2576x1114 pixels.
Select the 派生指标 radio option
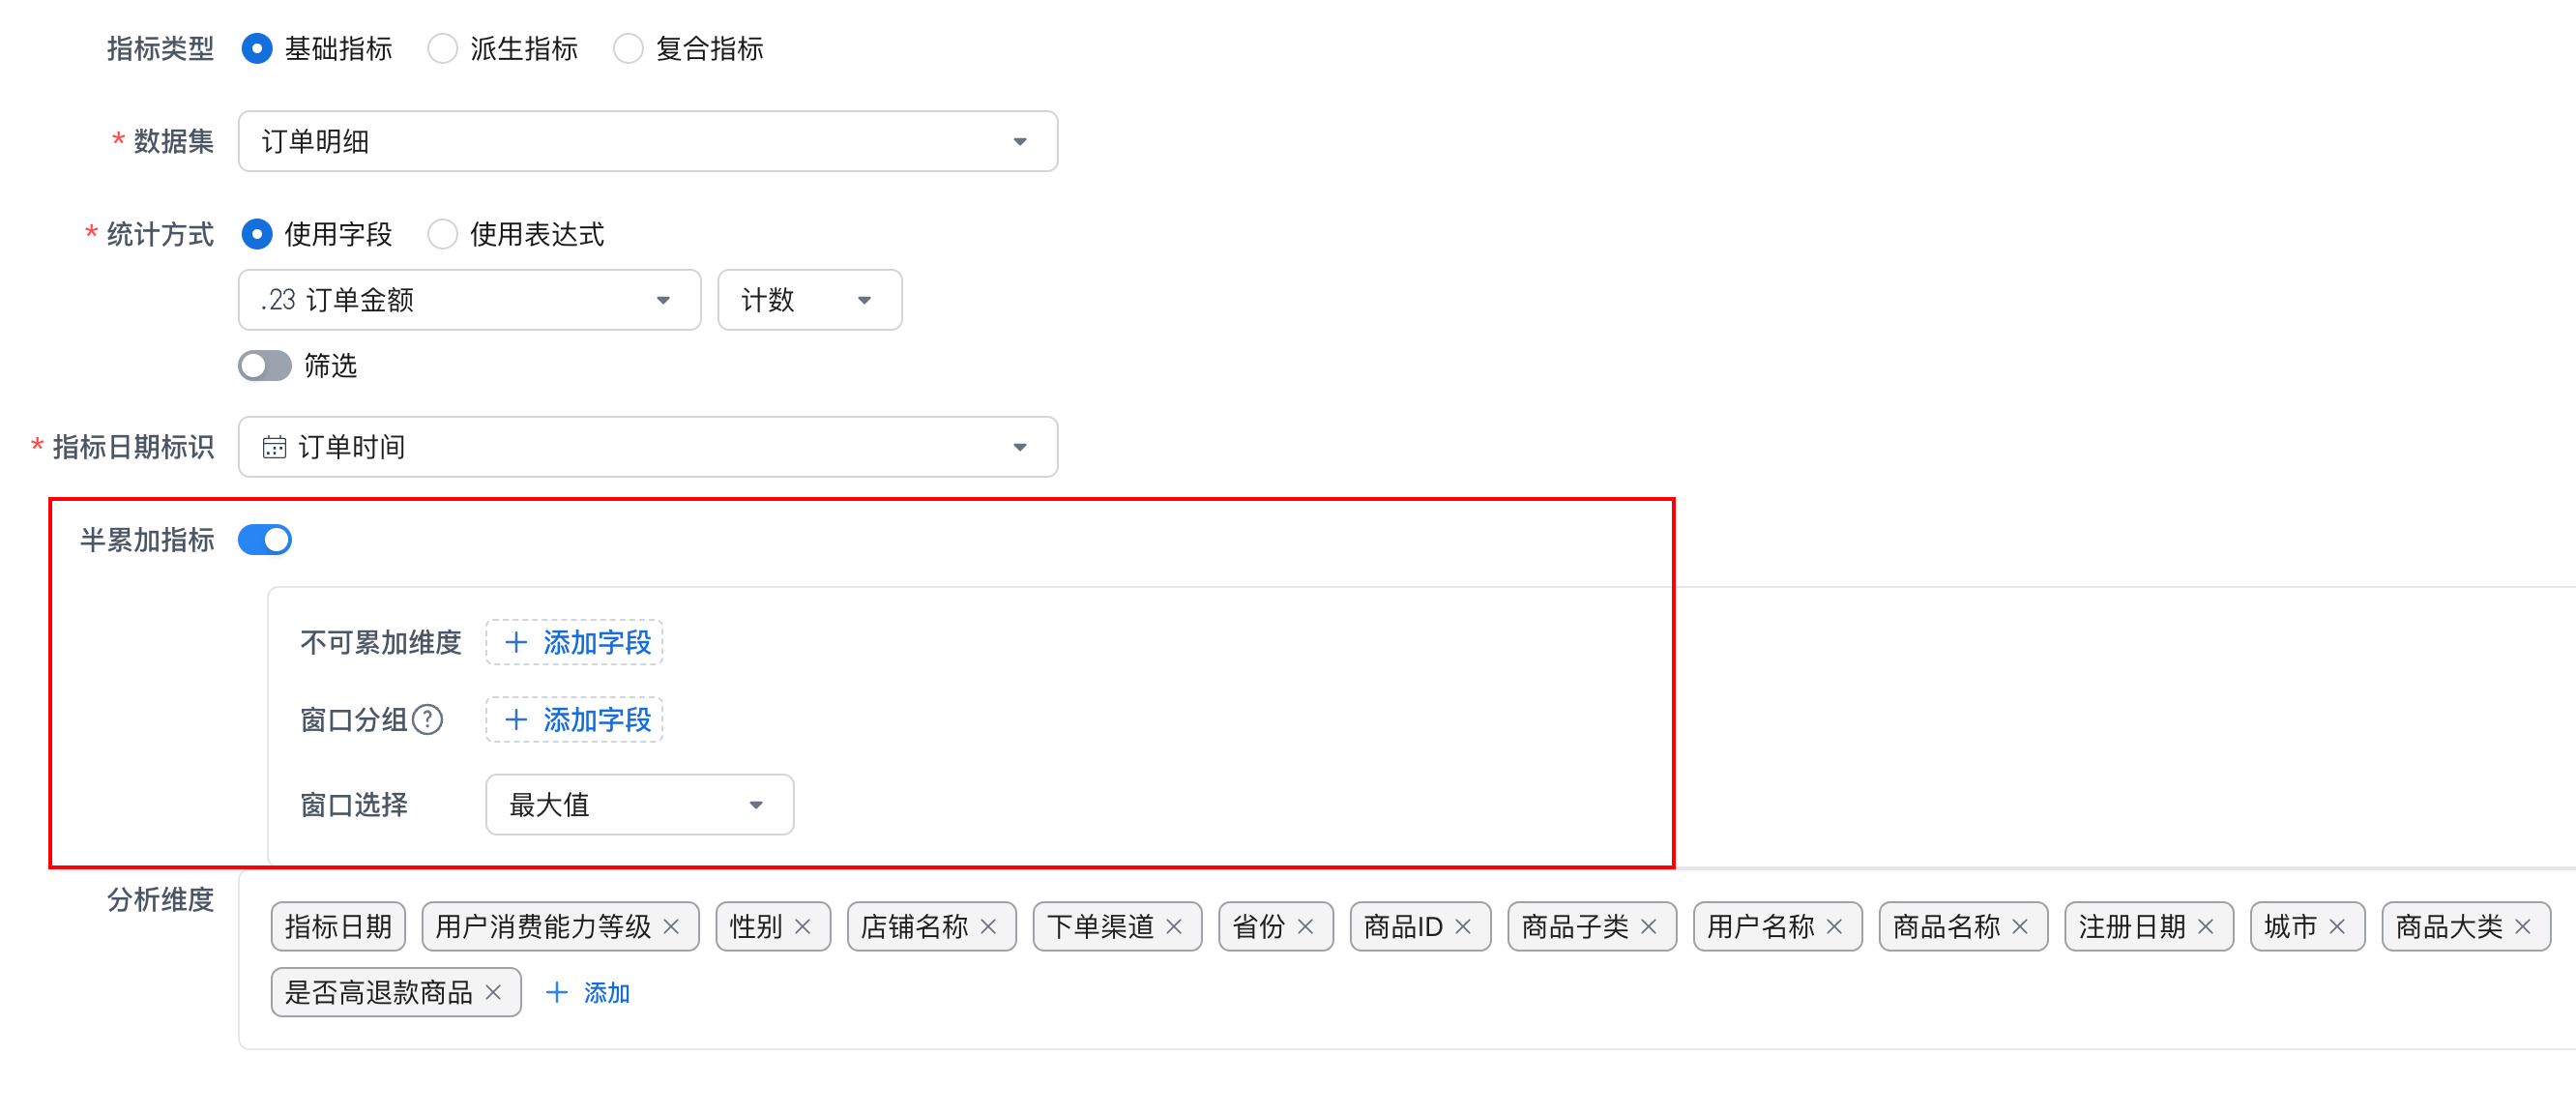pos(442,48)
